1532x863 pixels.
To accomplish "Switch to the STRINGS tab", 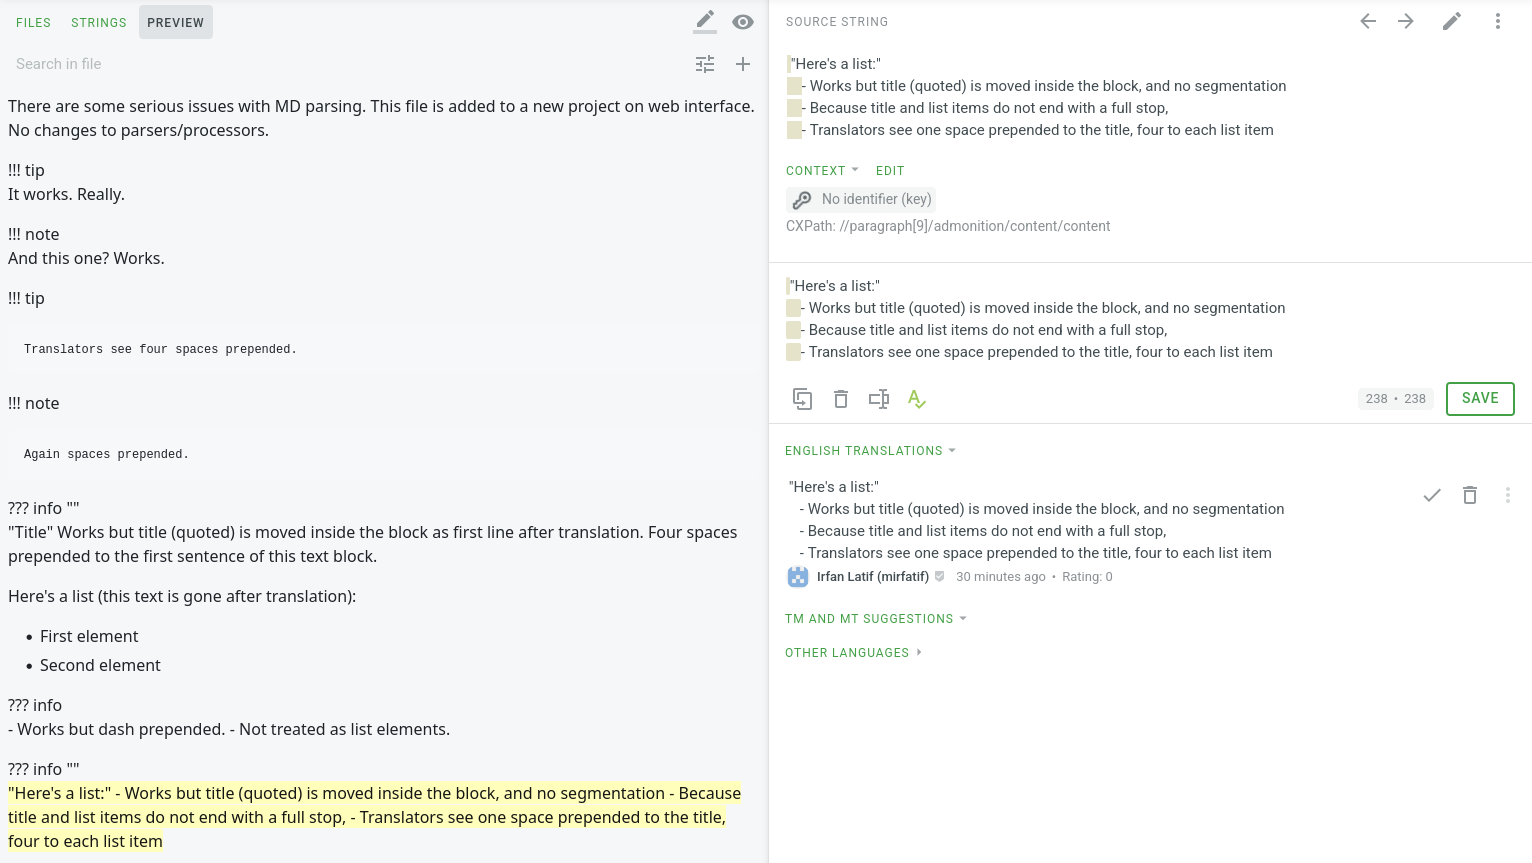I will click(99, 22).
